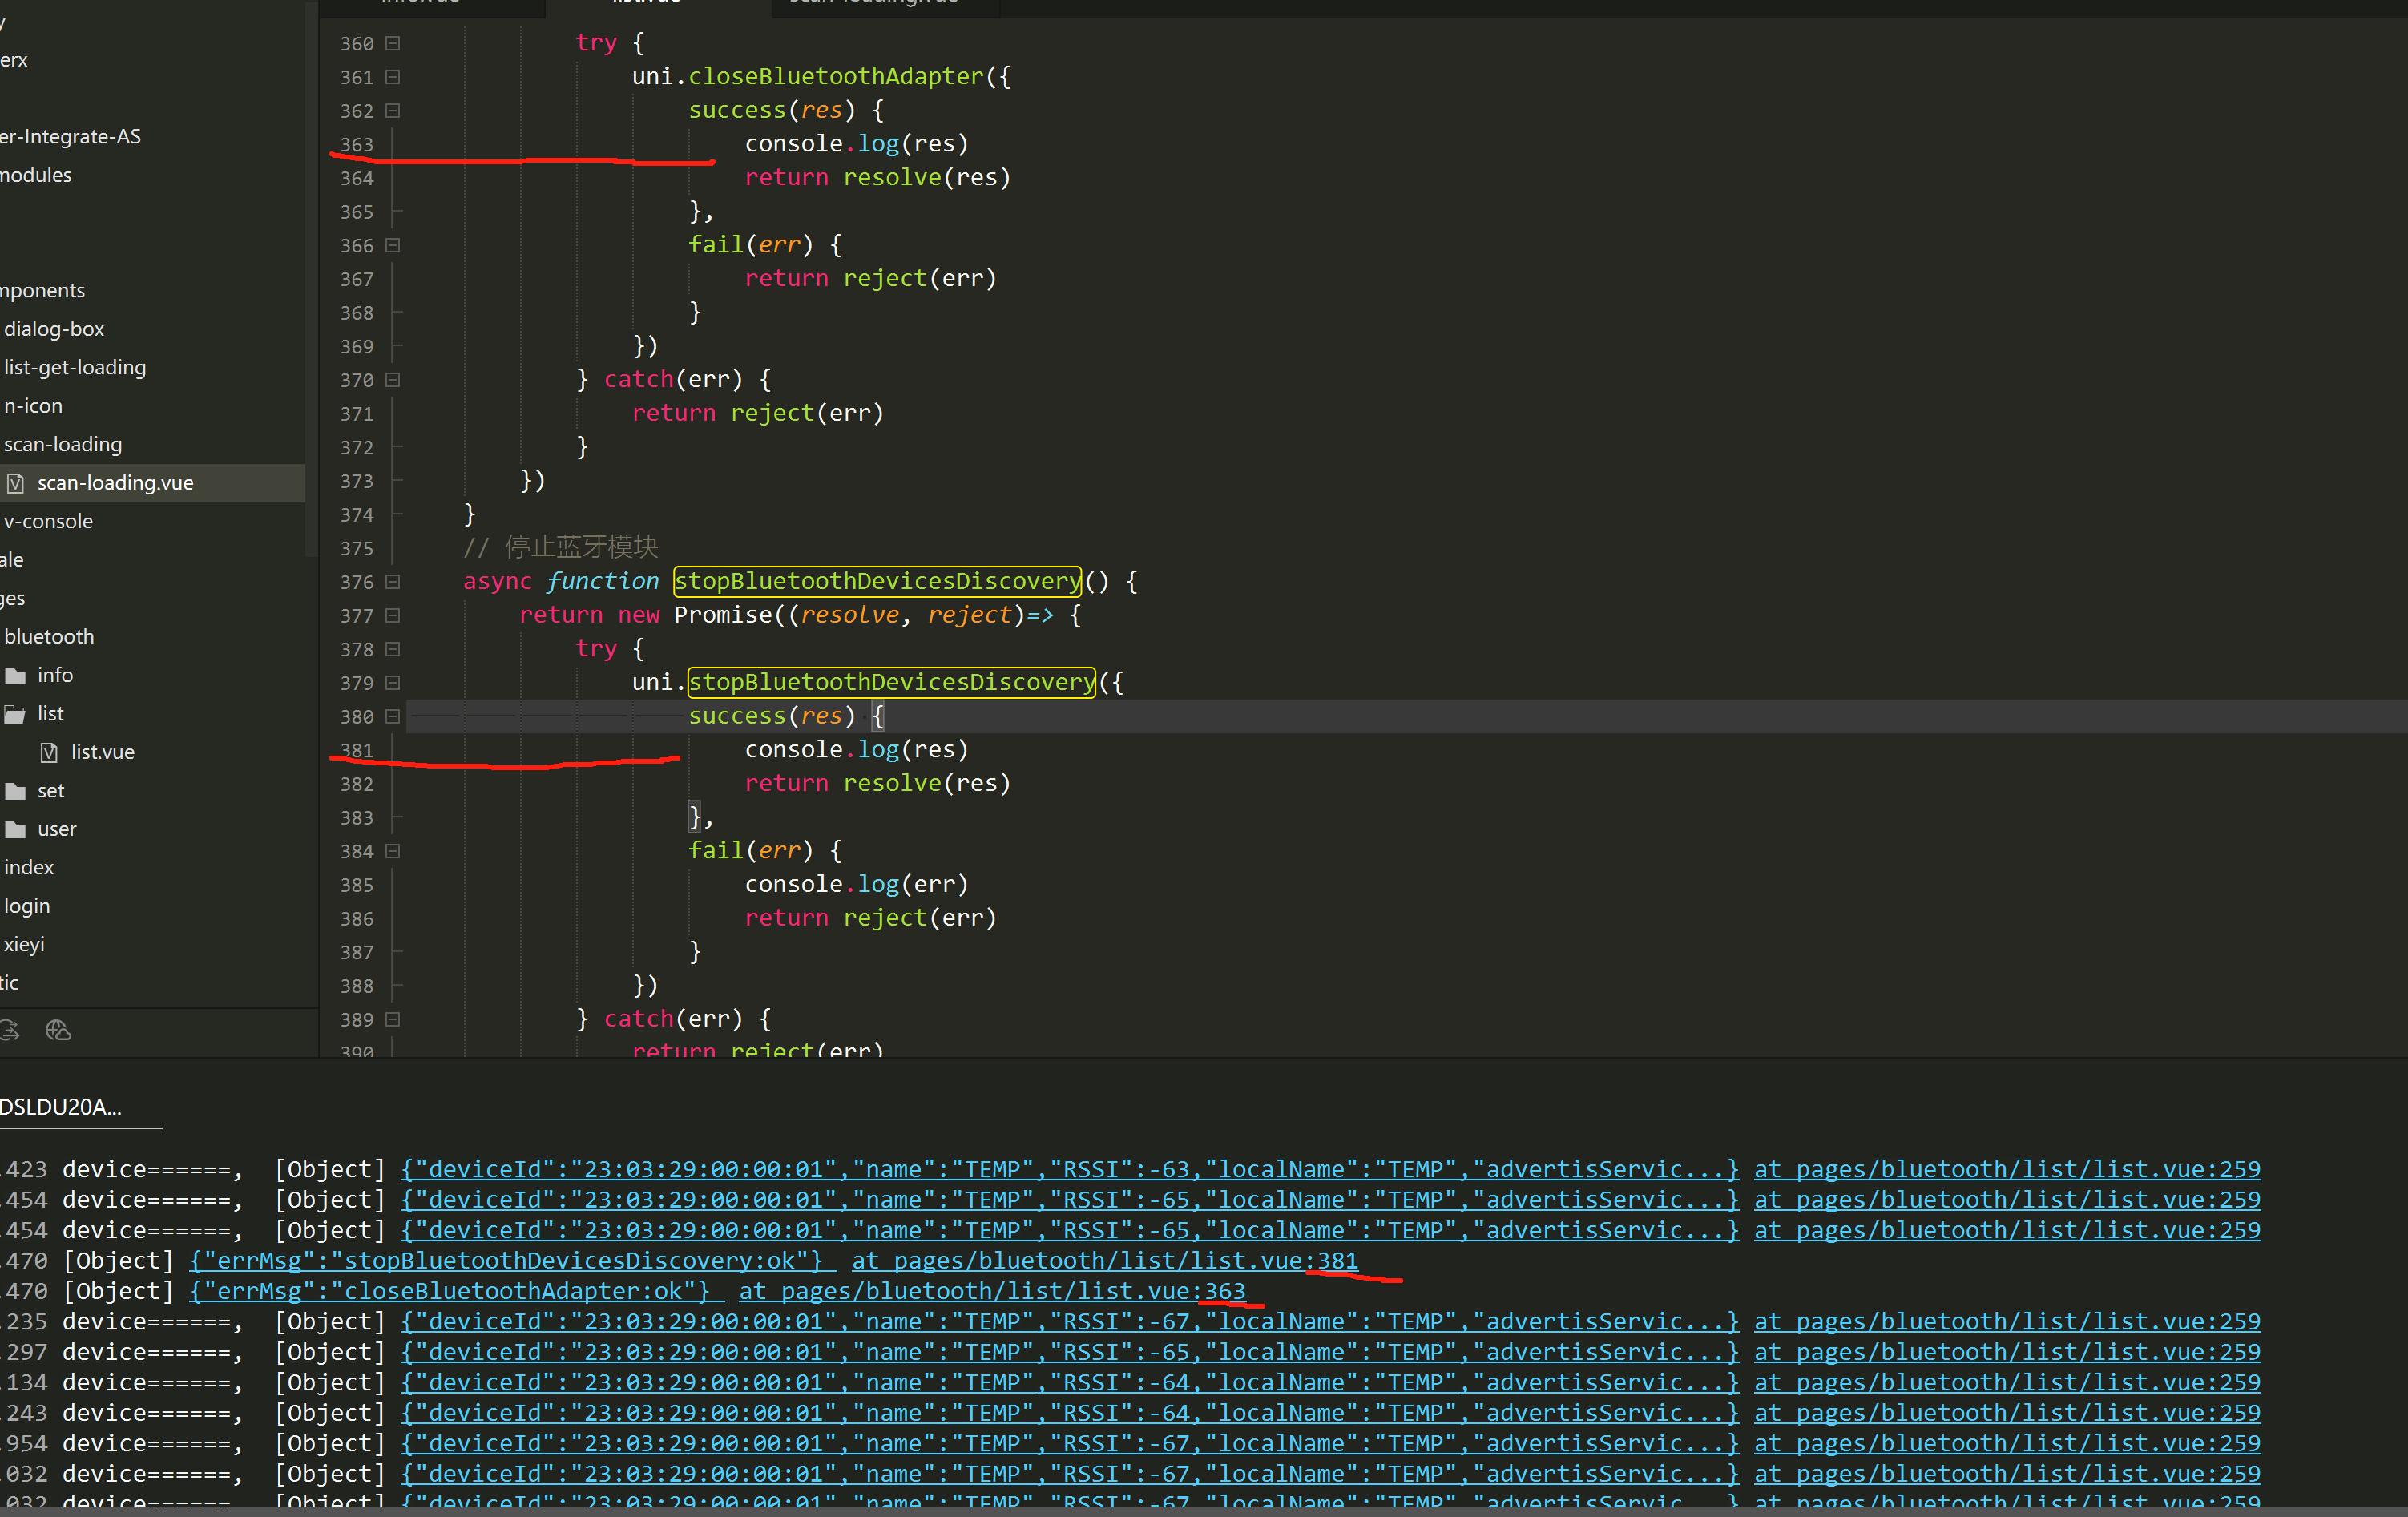2408x1517 pixels.
Task: Expand the bluetooth folder in sidebar
Action: coord(49,635)
